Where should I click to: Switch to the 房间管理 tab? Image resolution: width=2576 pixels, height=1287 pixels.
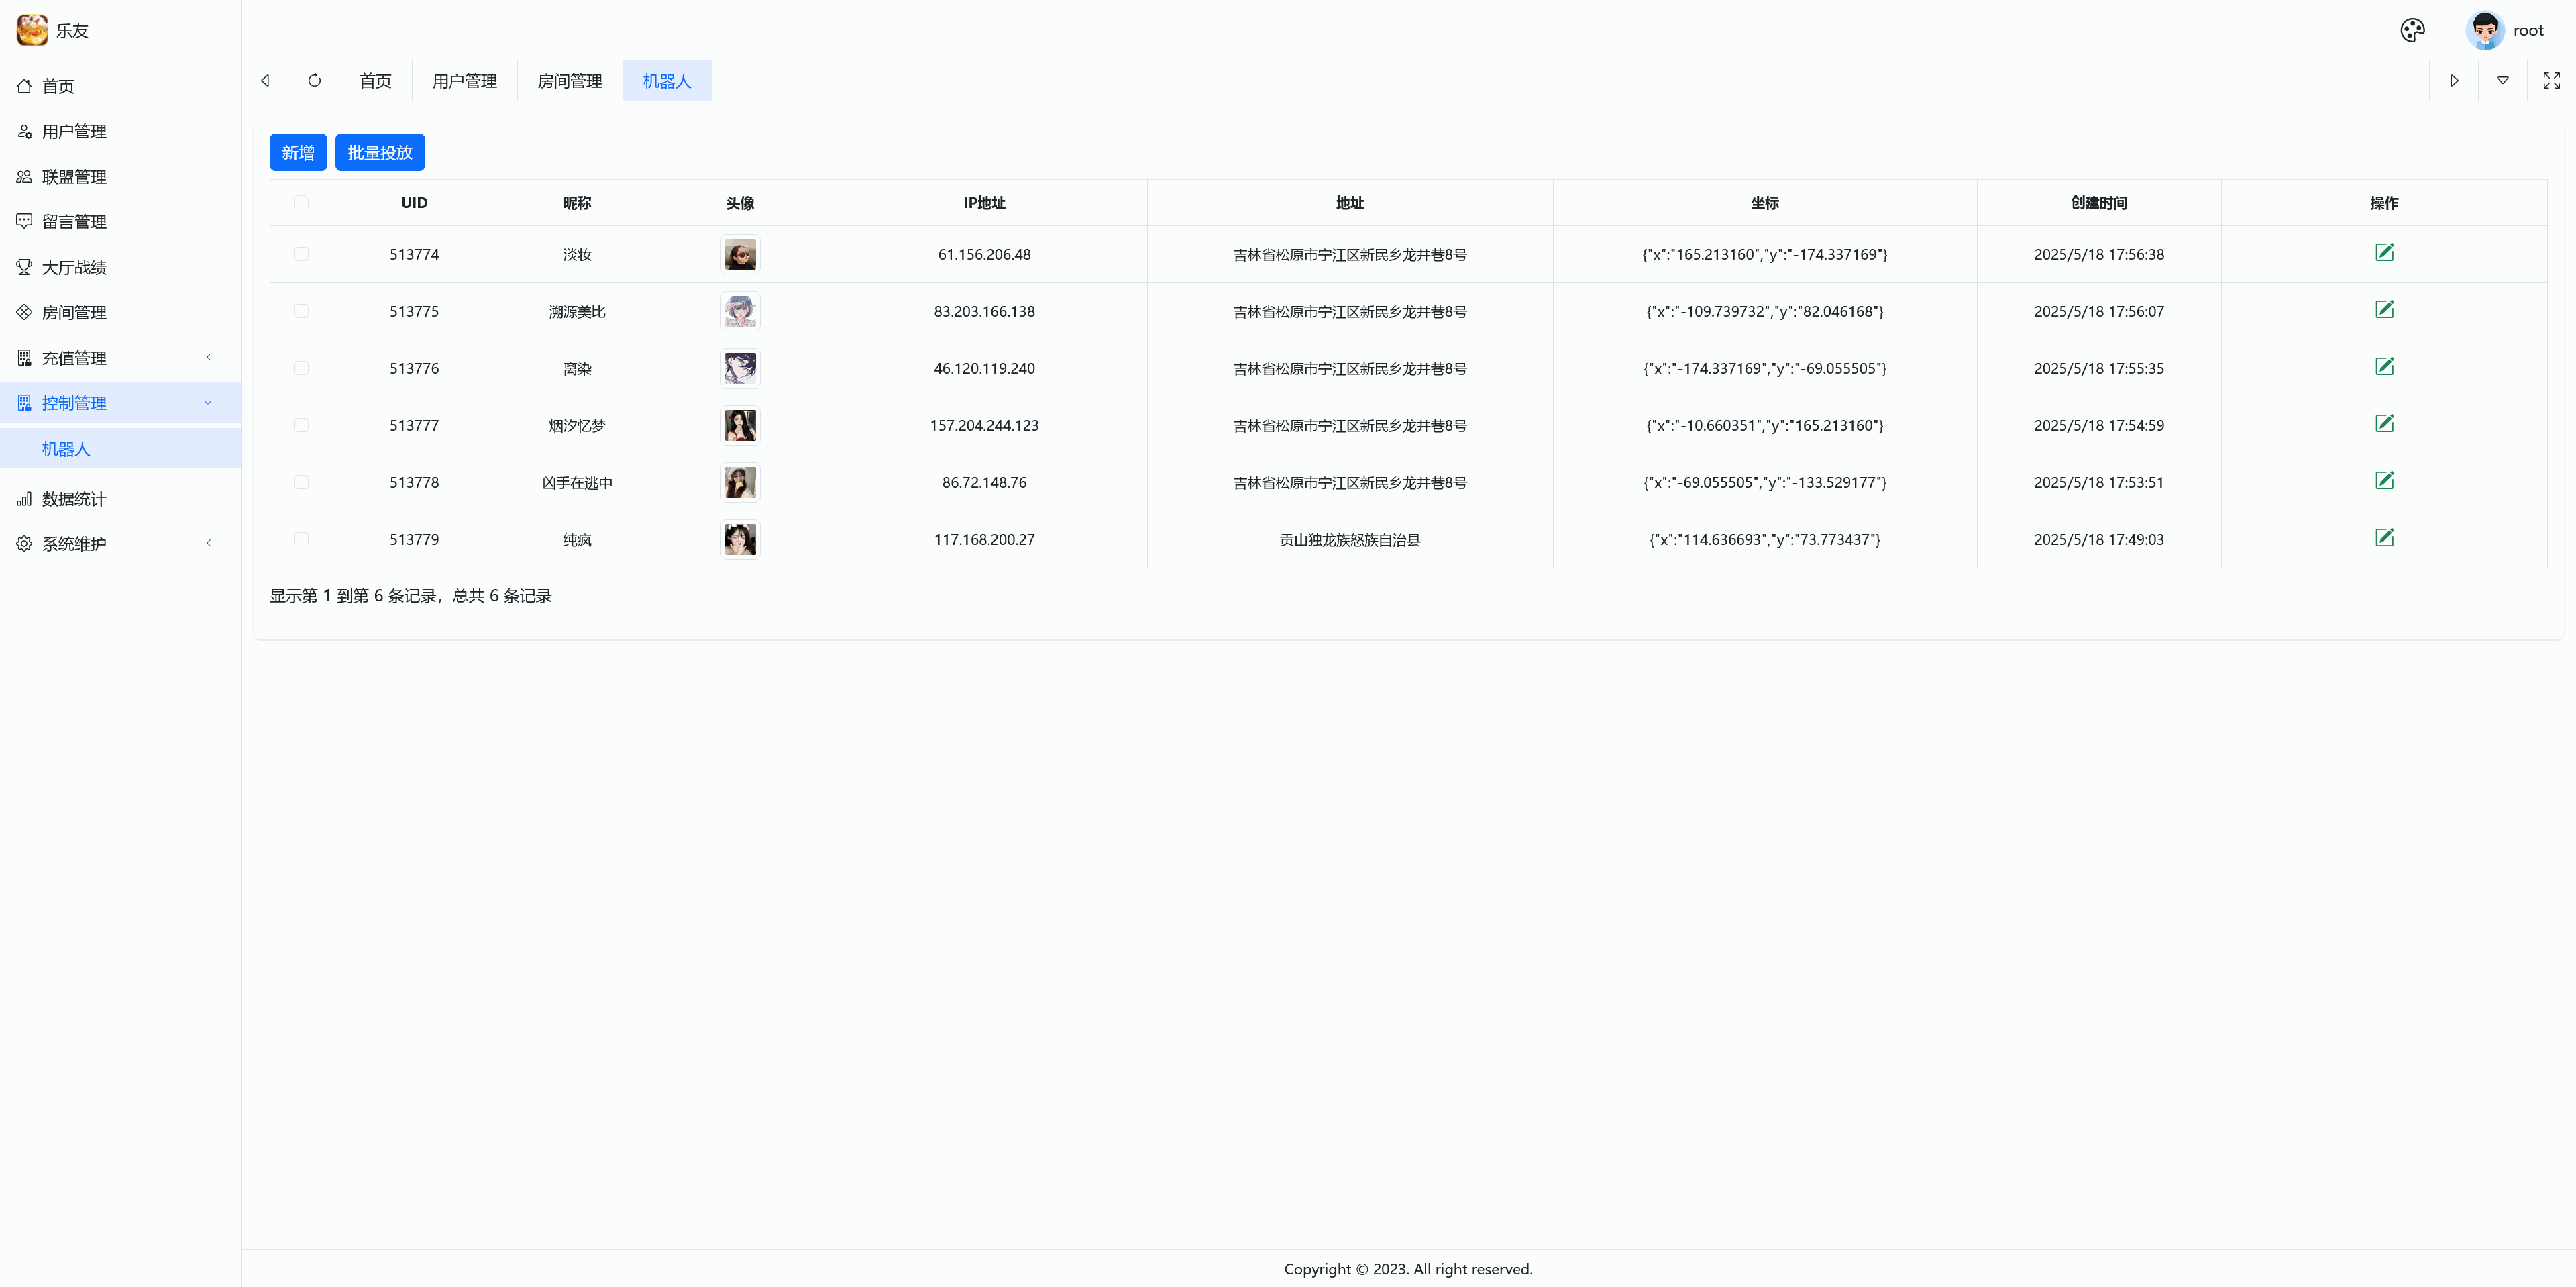click(569, 81)
